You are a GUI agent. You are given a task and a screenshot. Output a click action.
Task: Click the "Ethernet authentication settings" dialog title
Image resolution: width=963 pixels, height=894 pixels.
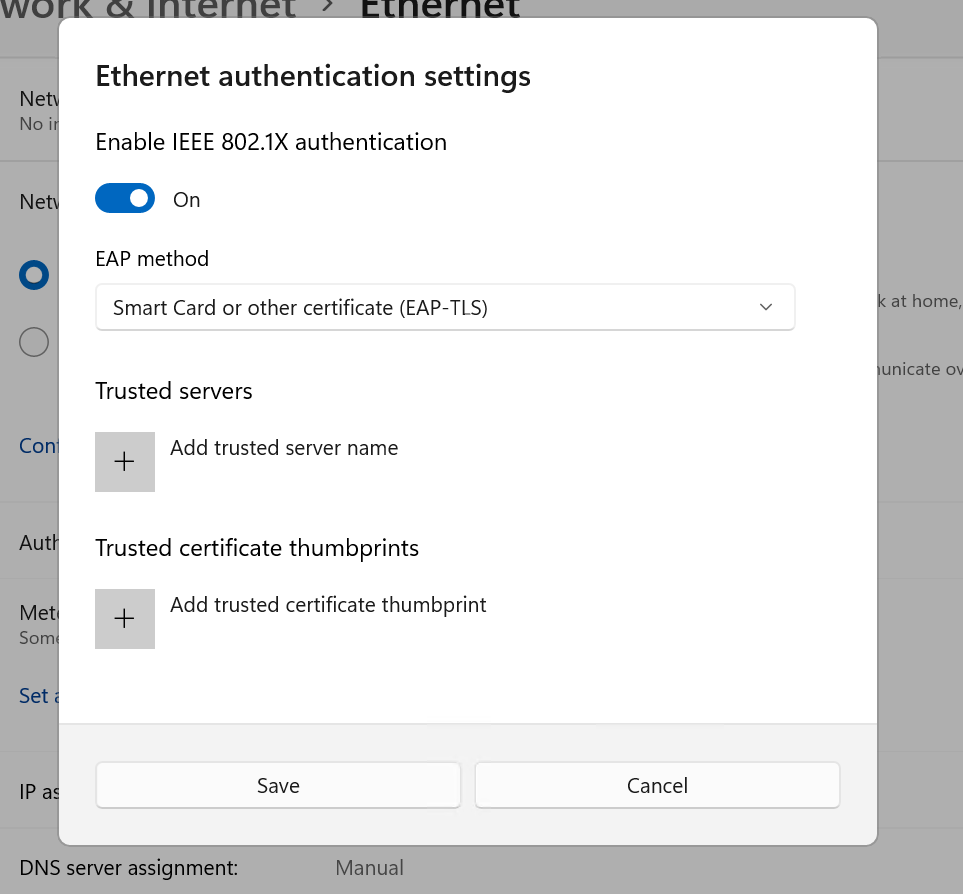(x=312, y=76)
